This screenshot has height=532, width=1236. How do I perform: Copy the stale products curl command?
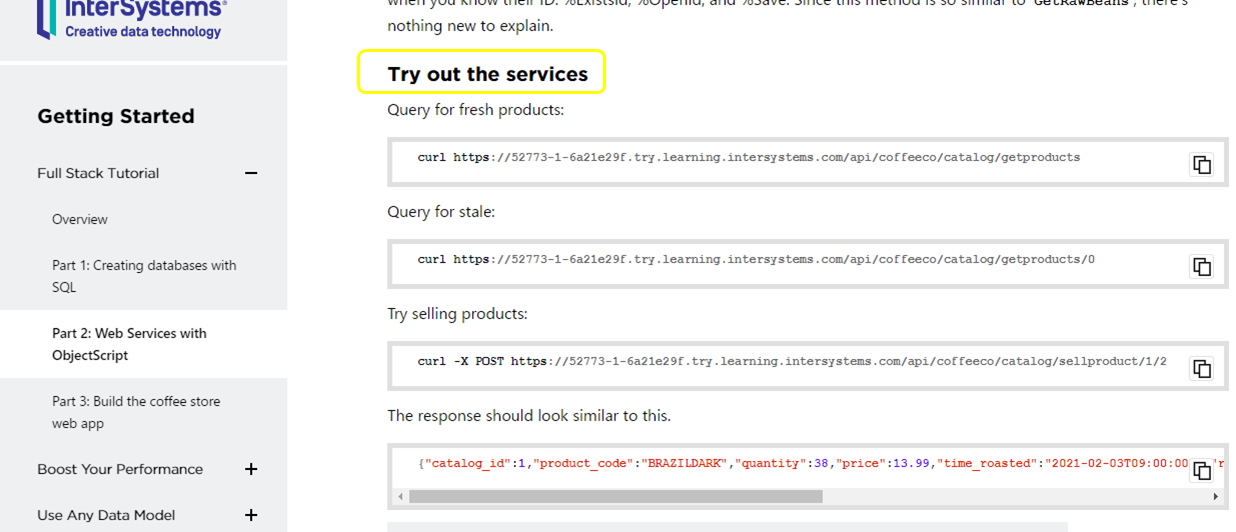point(1201,267)
